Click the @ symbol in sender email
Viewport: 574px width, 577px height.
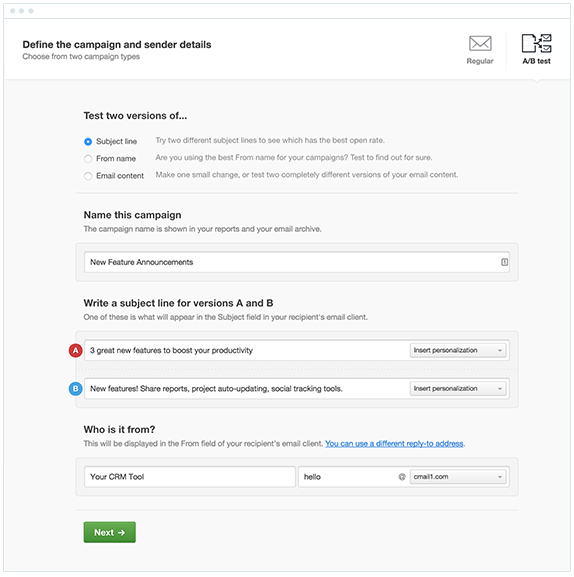click(x=402, y=477)
